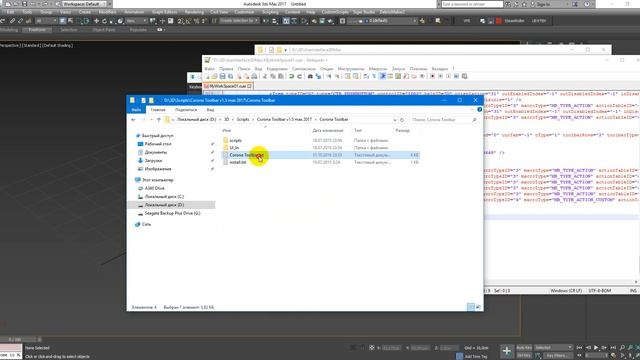Screen dimensions: 640x360
Task: Sort files by the Тип column
Action: (x=358, y=131)
